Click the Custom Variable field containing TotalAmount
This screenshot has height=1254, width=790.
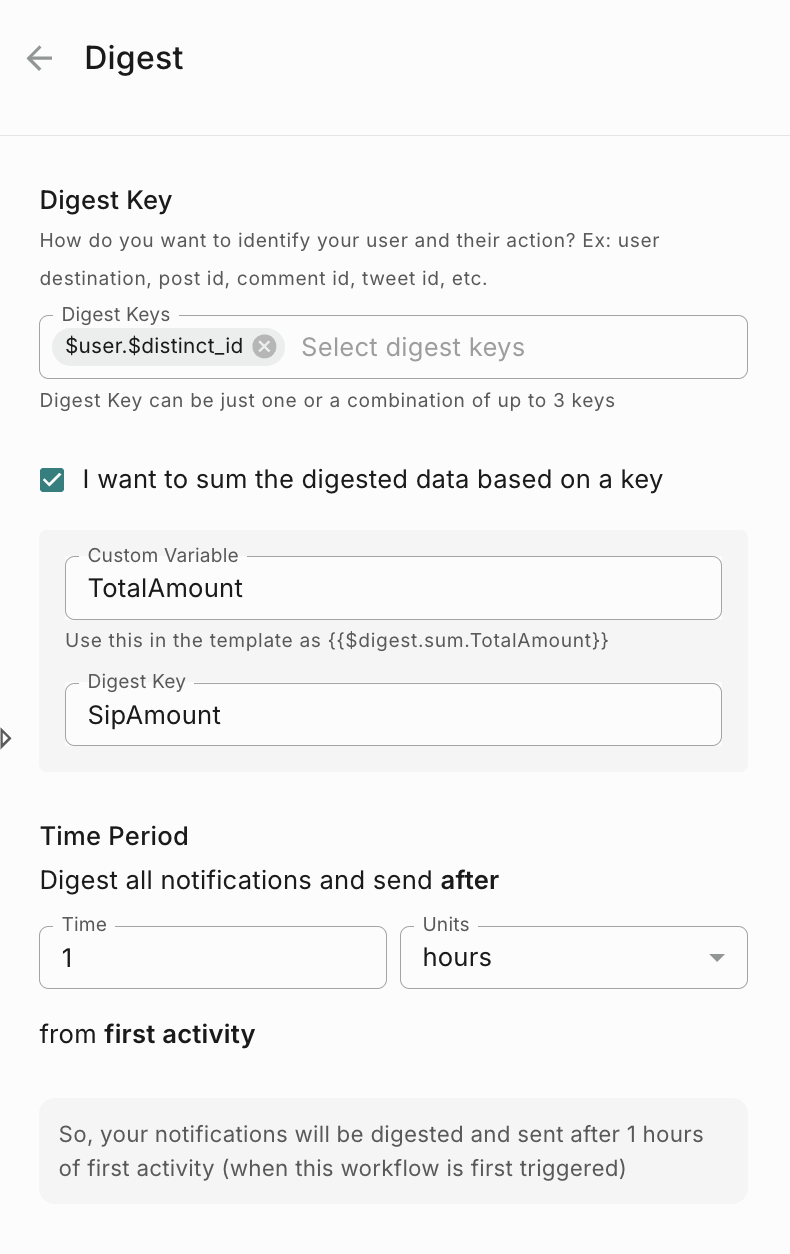pos(392,588)
